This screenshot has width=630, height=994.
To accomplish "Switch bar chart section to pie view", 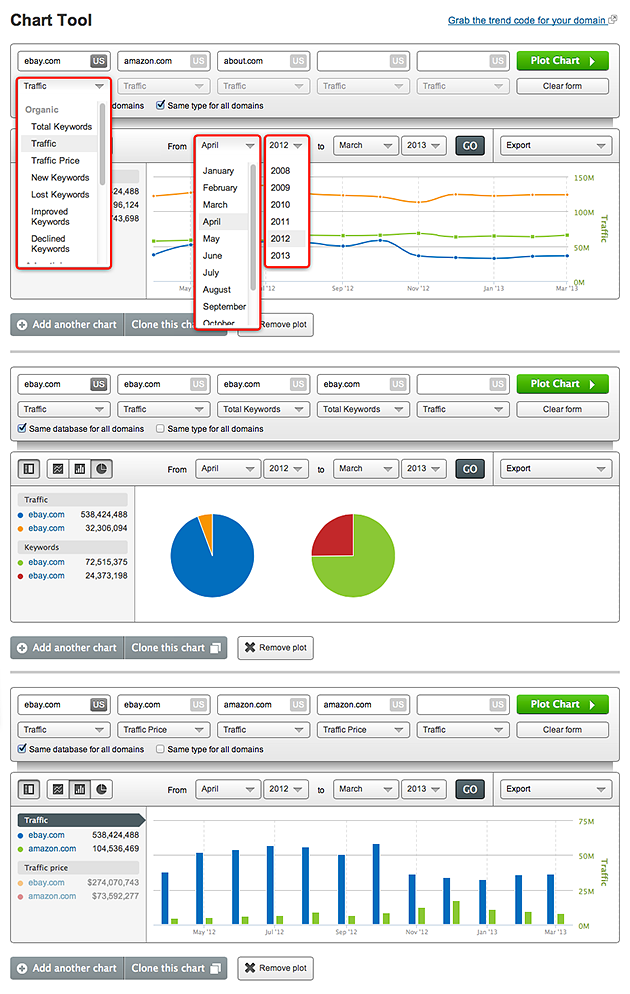I will pos(101,789).
